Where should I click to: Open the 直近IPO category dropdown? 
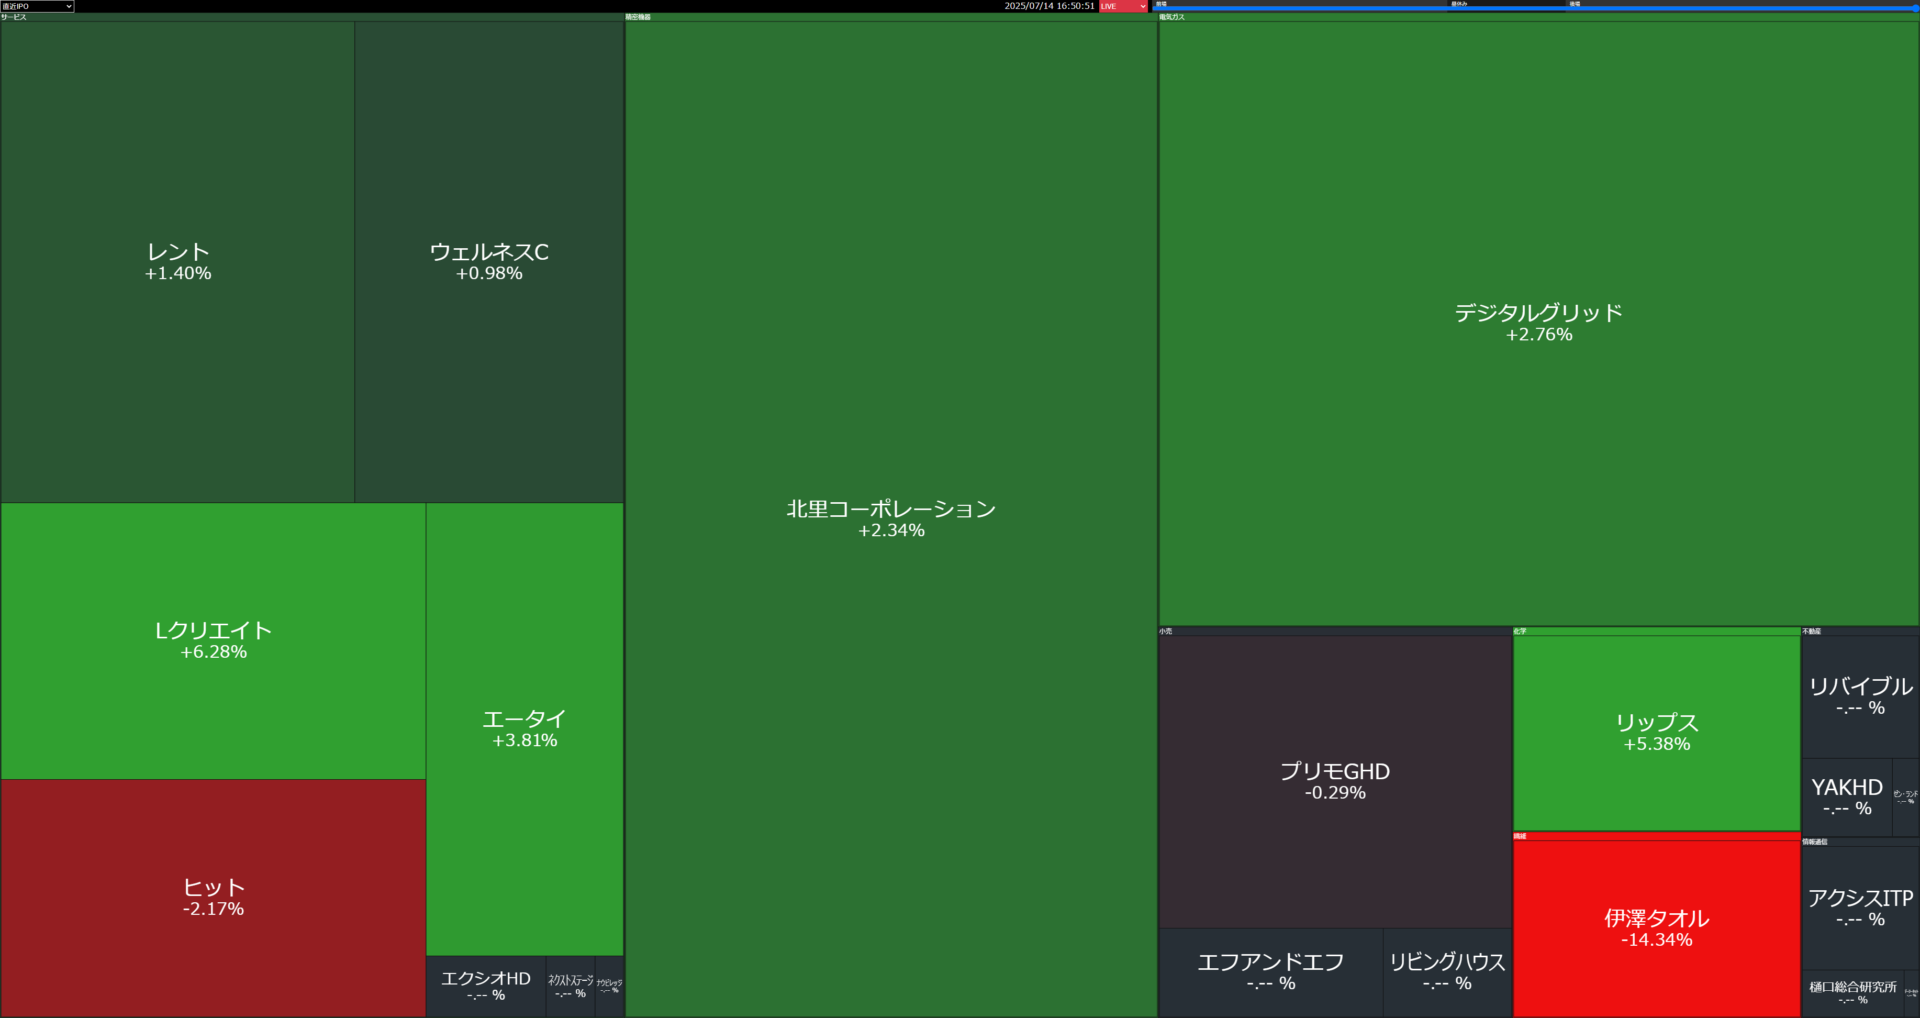(37, 6)
